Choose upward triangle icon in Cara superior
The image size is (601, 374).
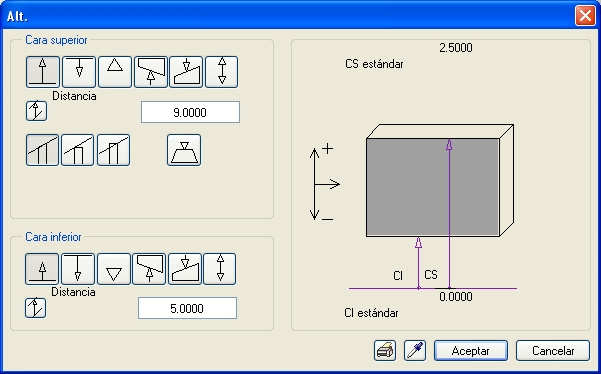click(115, 72)
